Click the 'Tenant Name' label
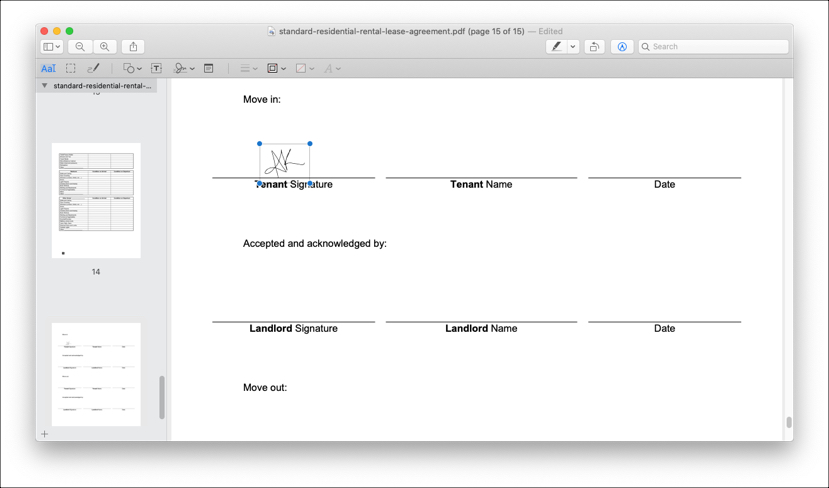The image size is (829, 488). pos(481,185)
